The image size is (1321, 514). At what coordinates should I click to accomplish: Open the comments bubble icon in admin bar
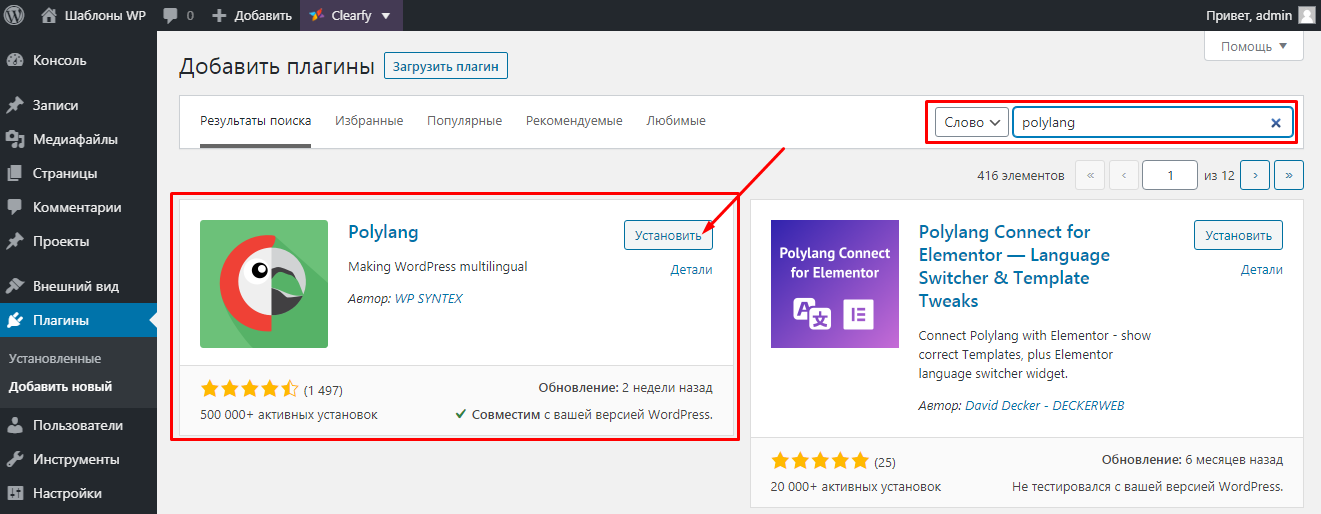tap(169, 15)
